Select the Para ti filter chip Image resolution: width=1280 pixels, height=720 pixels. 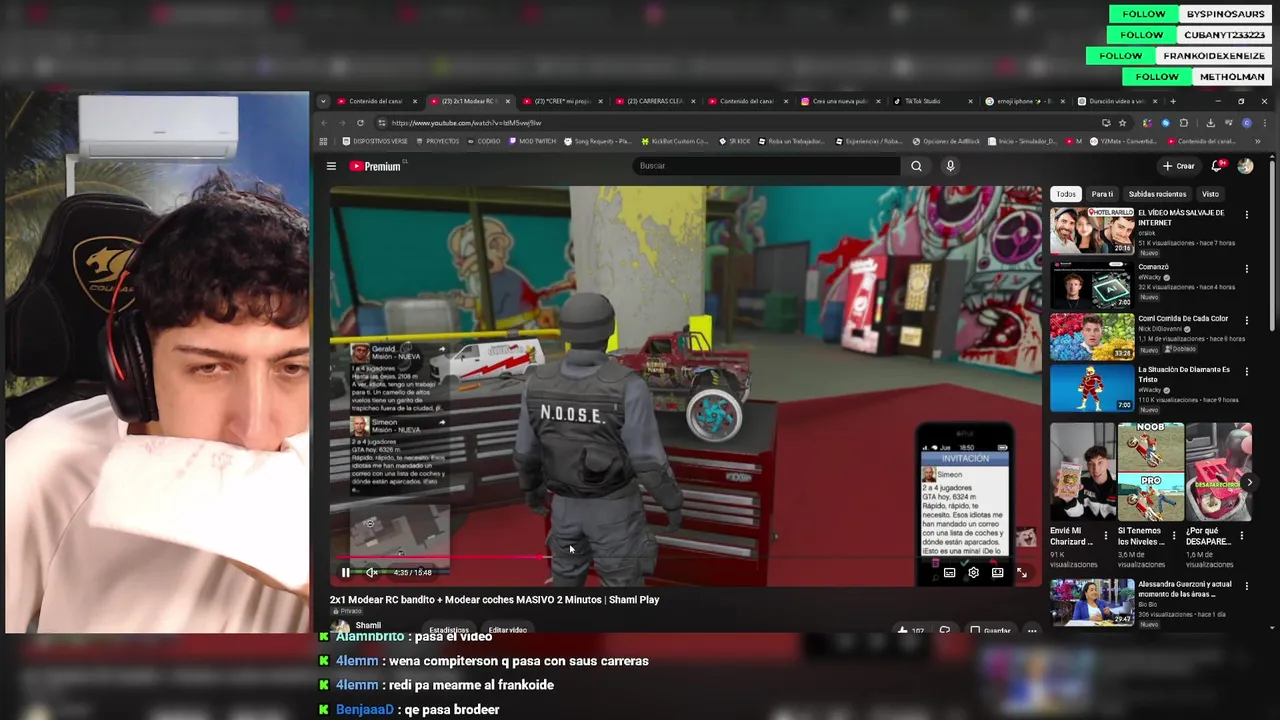tap(1102, 194)
